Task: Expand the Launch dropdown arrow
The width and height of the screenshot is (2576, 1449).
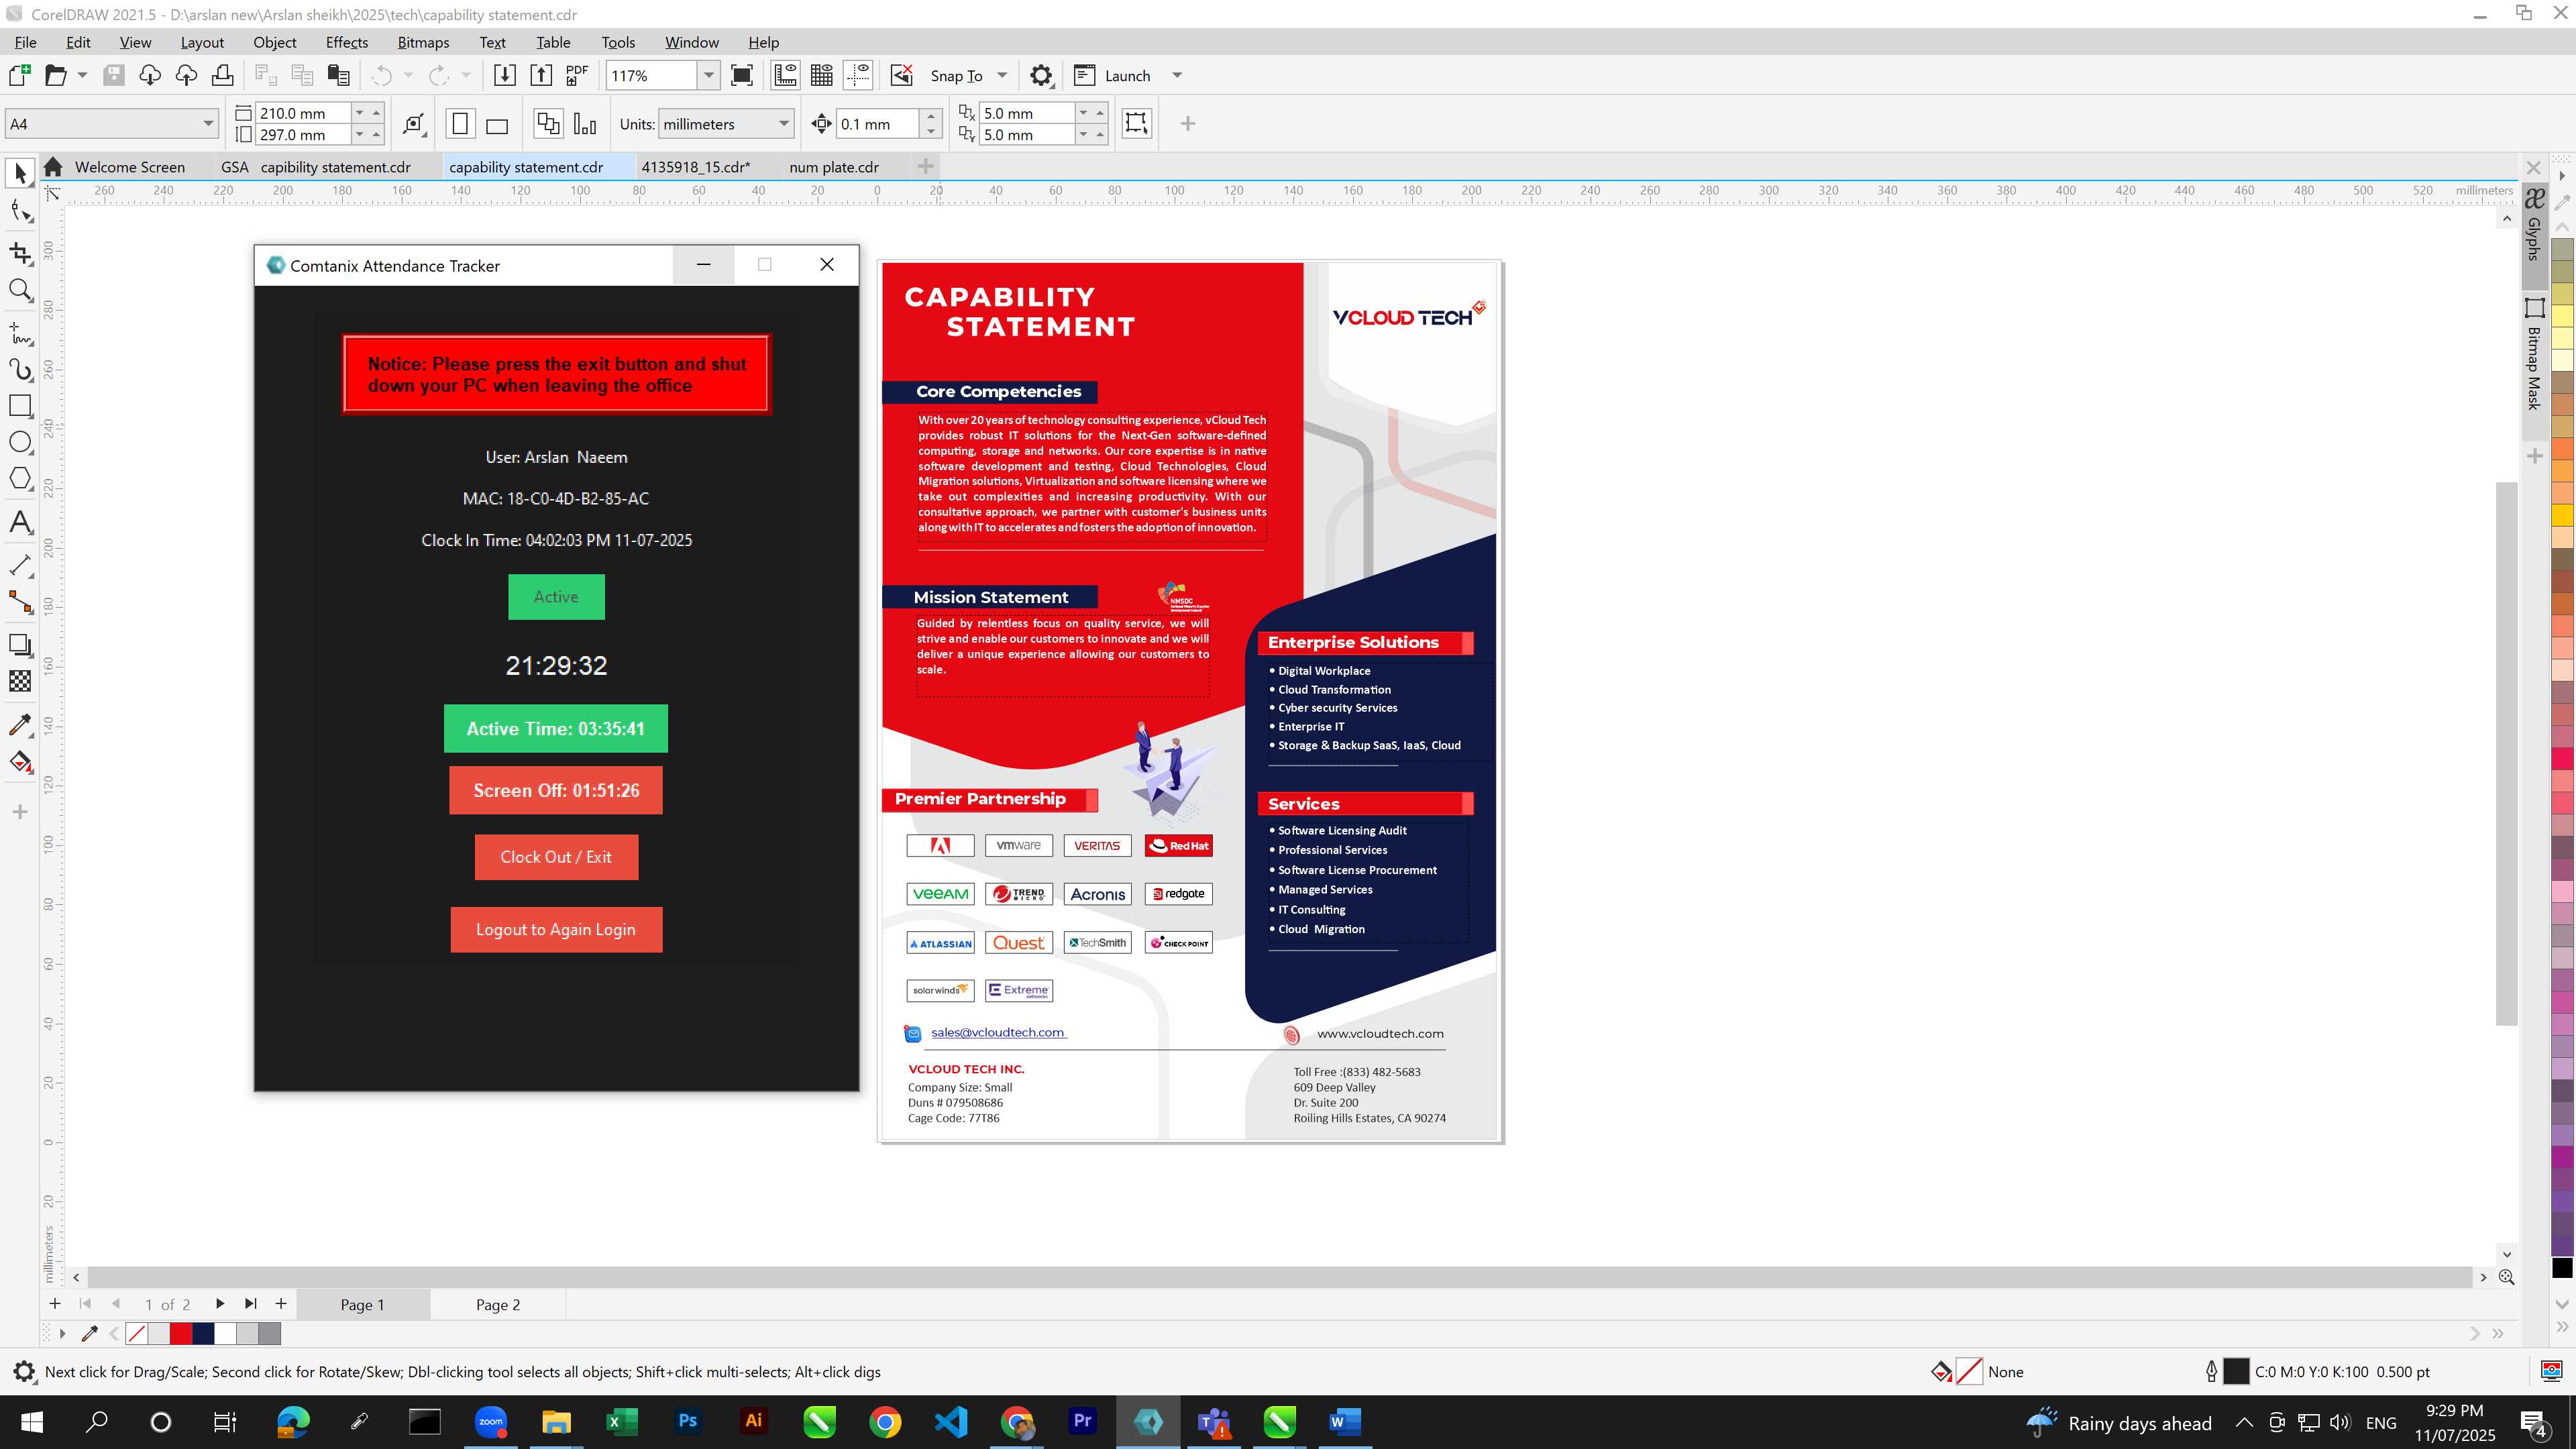Action: pyautogui.click(x=1177, y=75)
